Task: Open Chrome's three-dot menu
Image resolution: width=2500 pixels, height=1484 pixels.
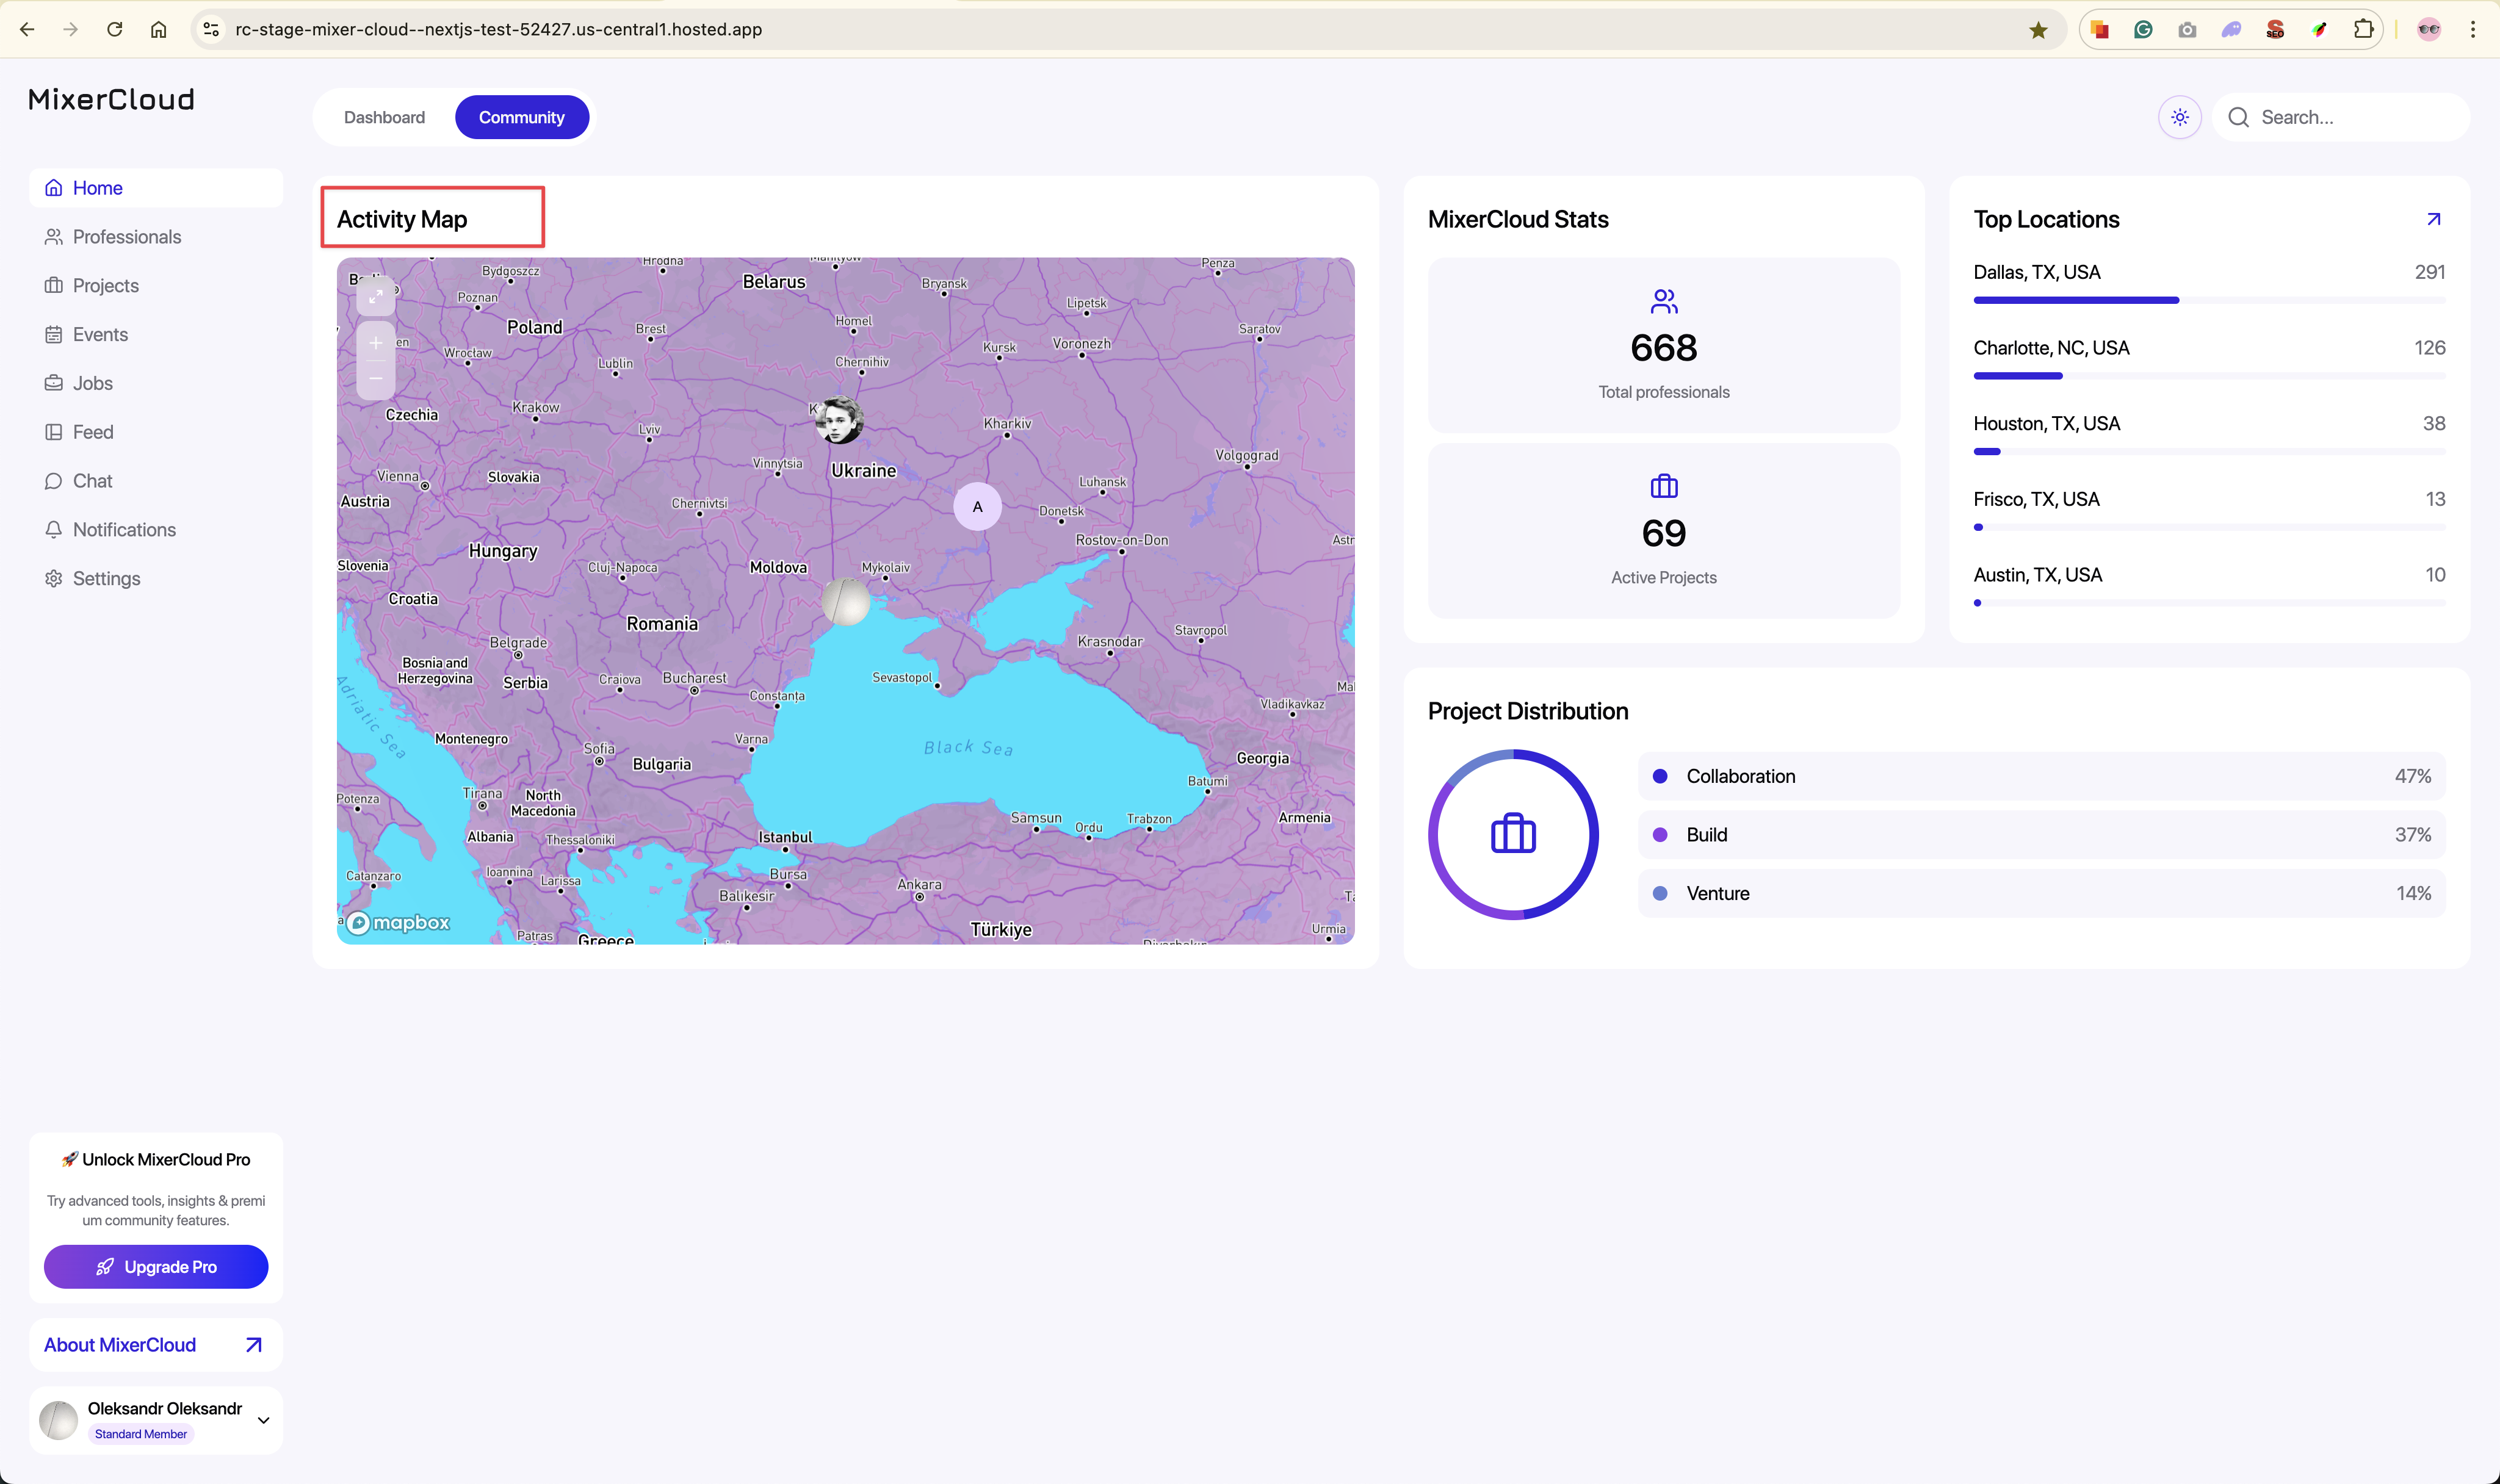Action: point(2472,30)
